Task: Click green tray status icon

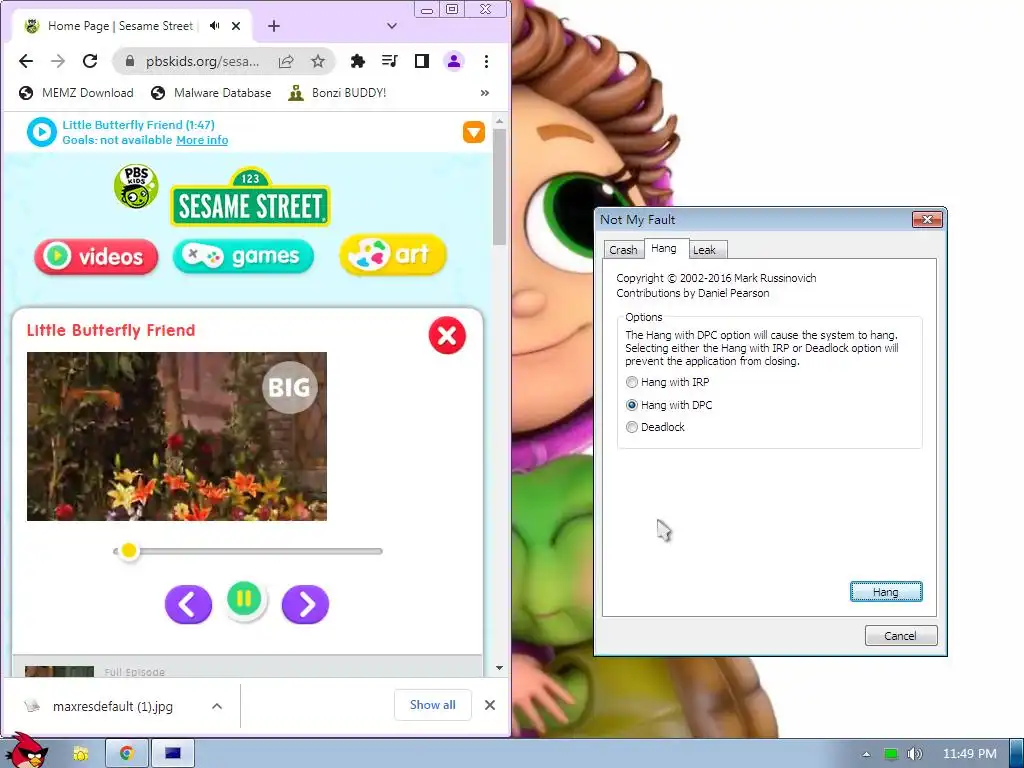Action: coord(890,754)
